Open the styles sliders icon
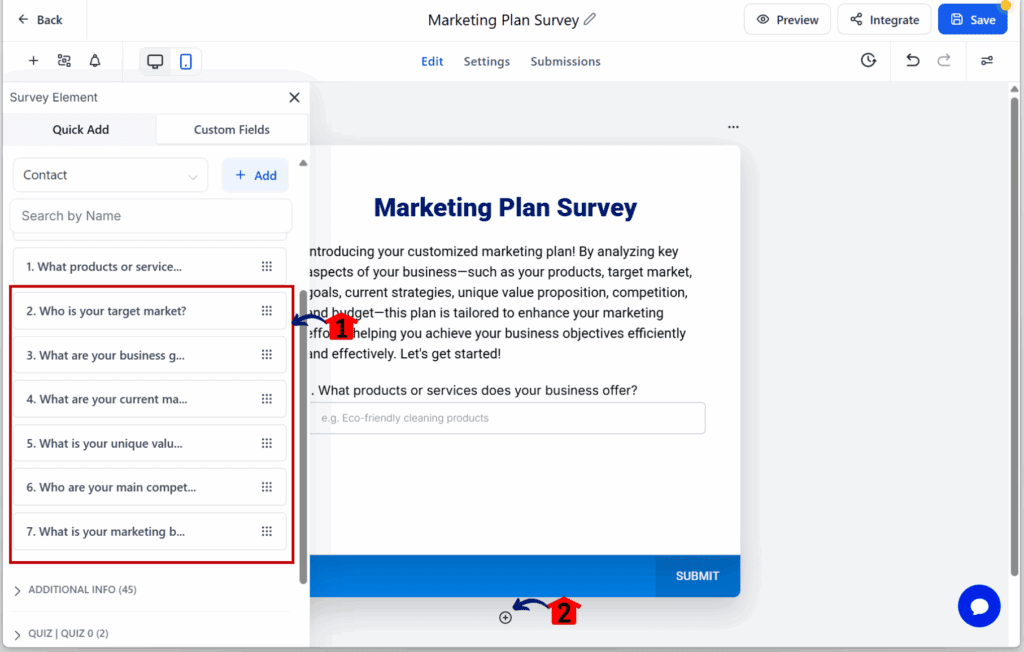This screenshot has height=652, width=1024. click(987, 61)
